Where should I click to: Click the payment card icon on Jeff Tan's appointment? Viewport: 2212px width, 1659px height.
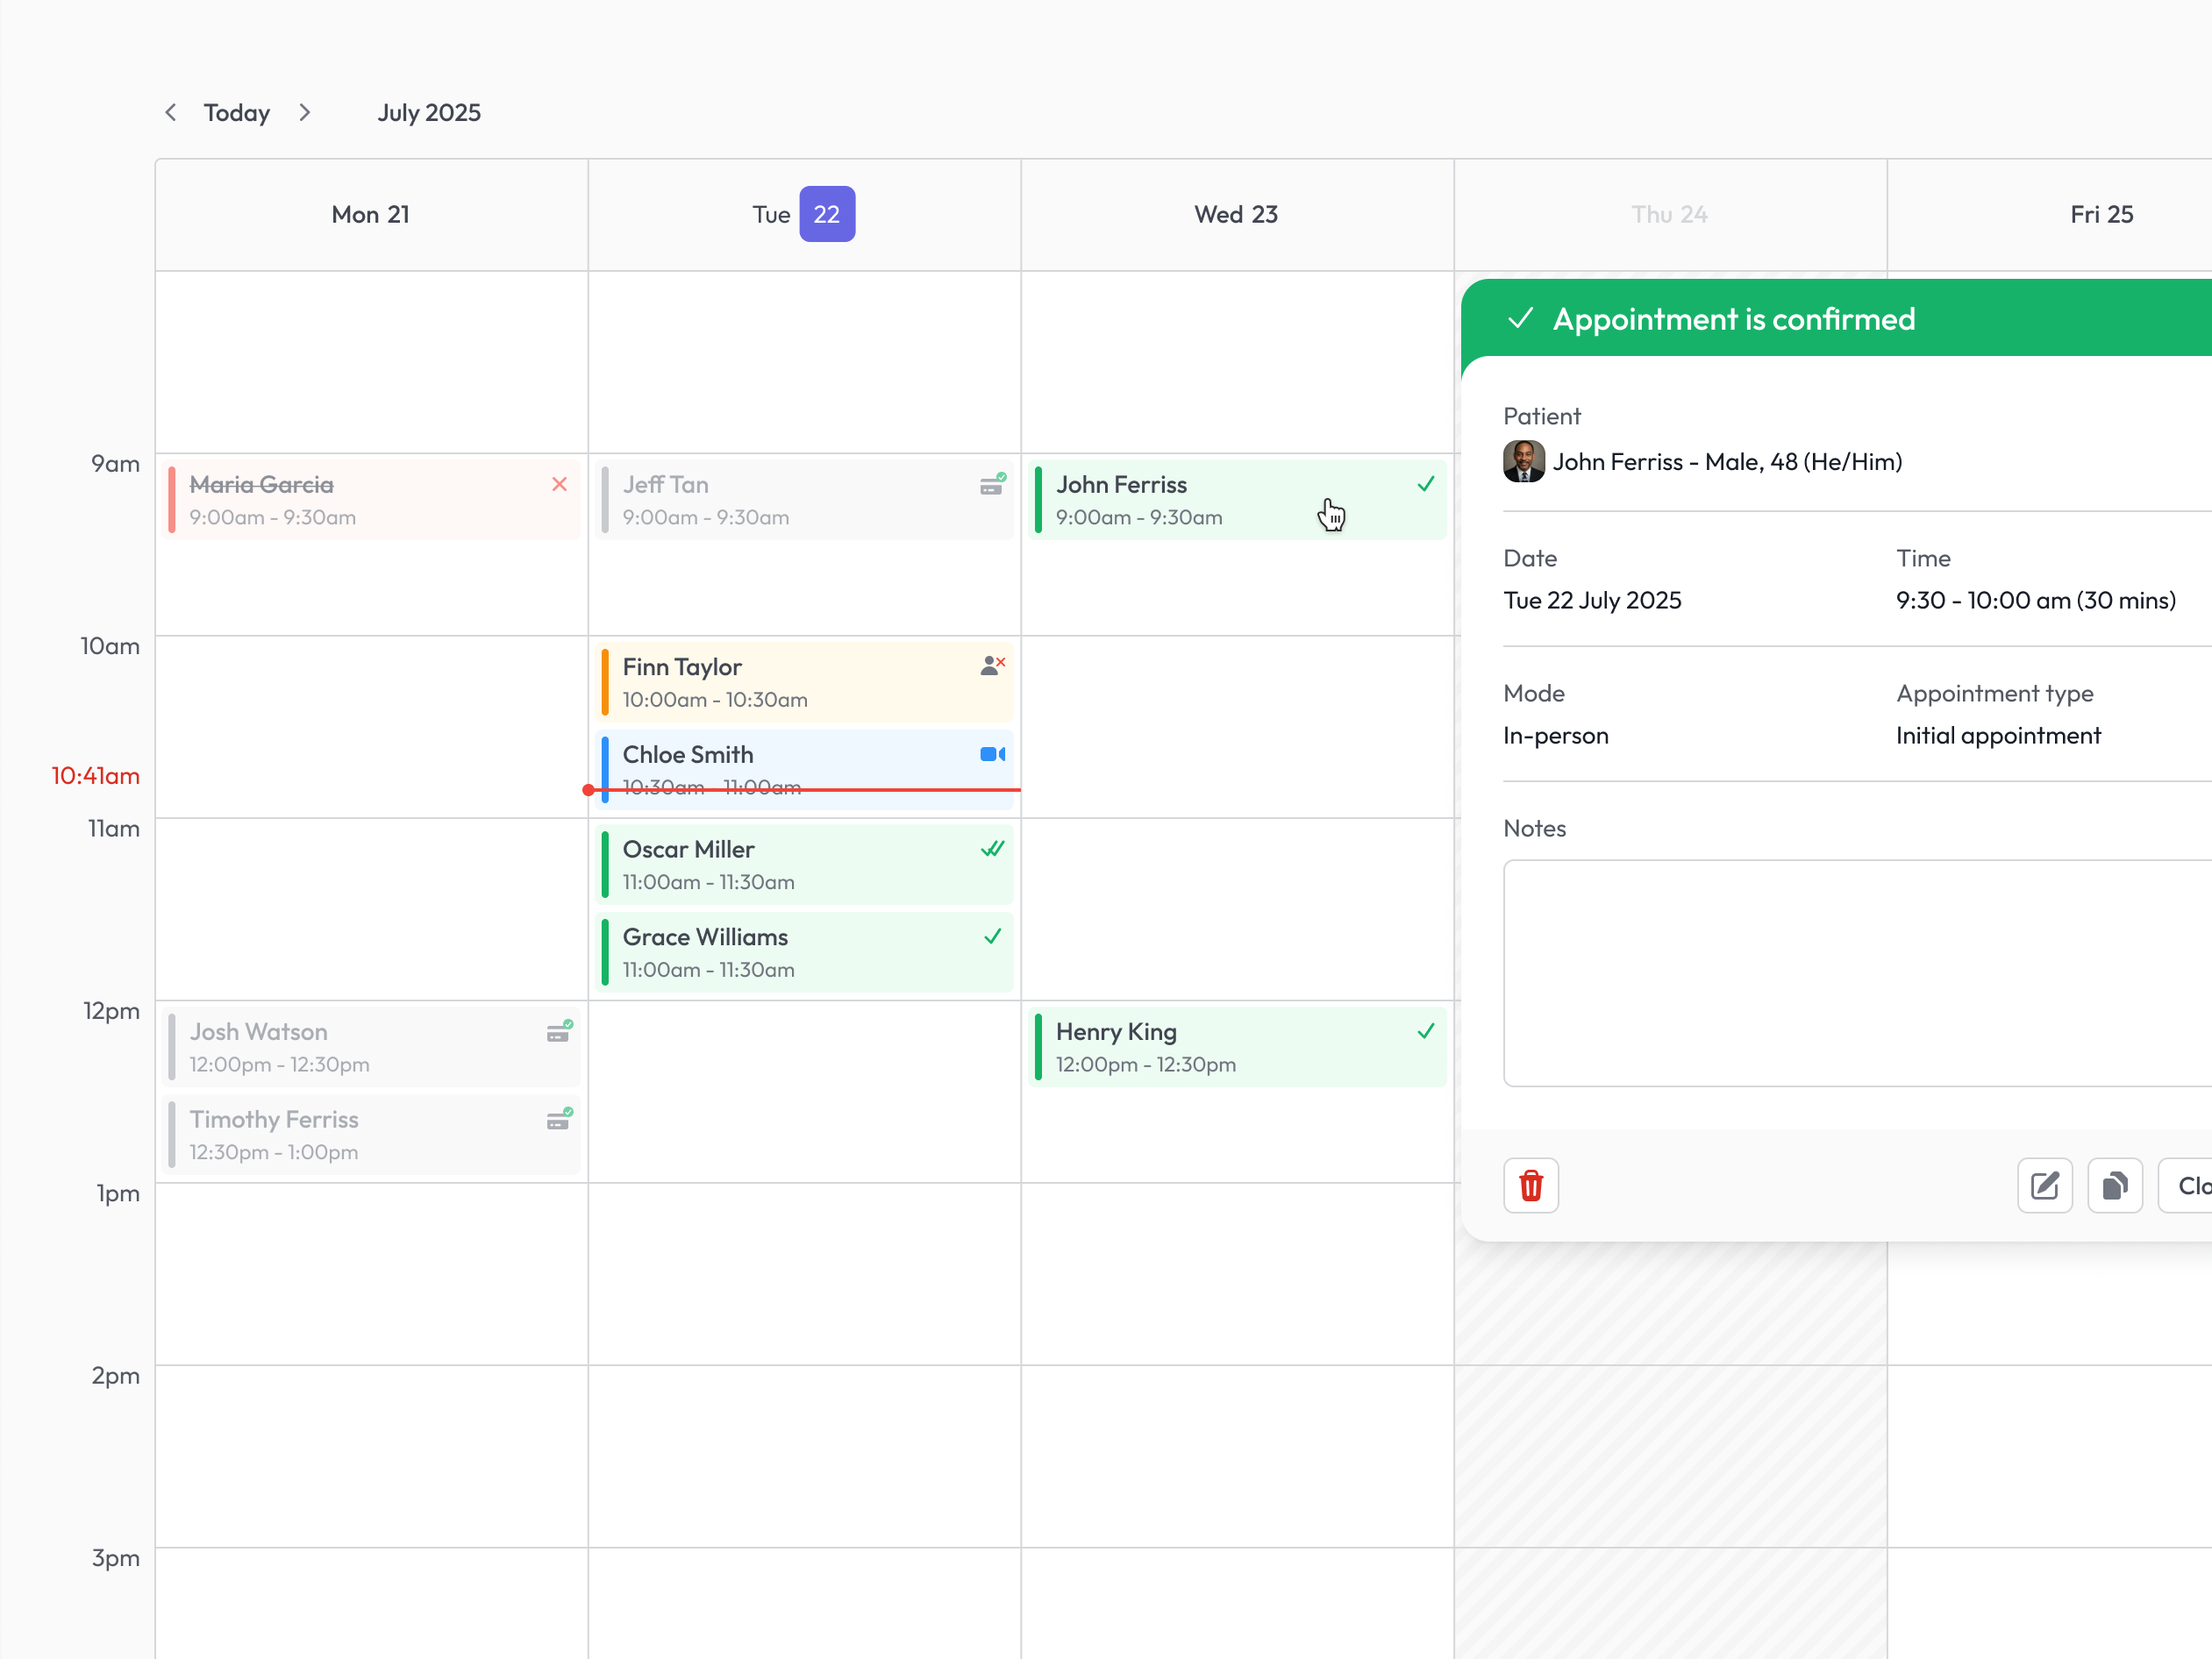[x=992, y=484]
